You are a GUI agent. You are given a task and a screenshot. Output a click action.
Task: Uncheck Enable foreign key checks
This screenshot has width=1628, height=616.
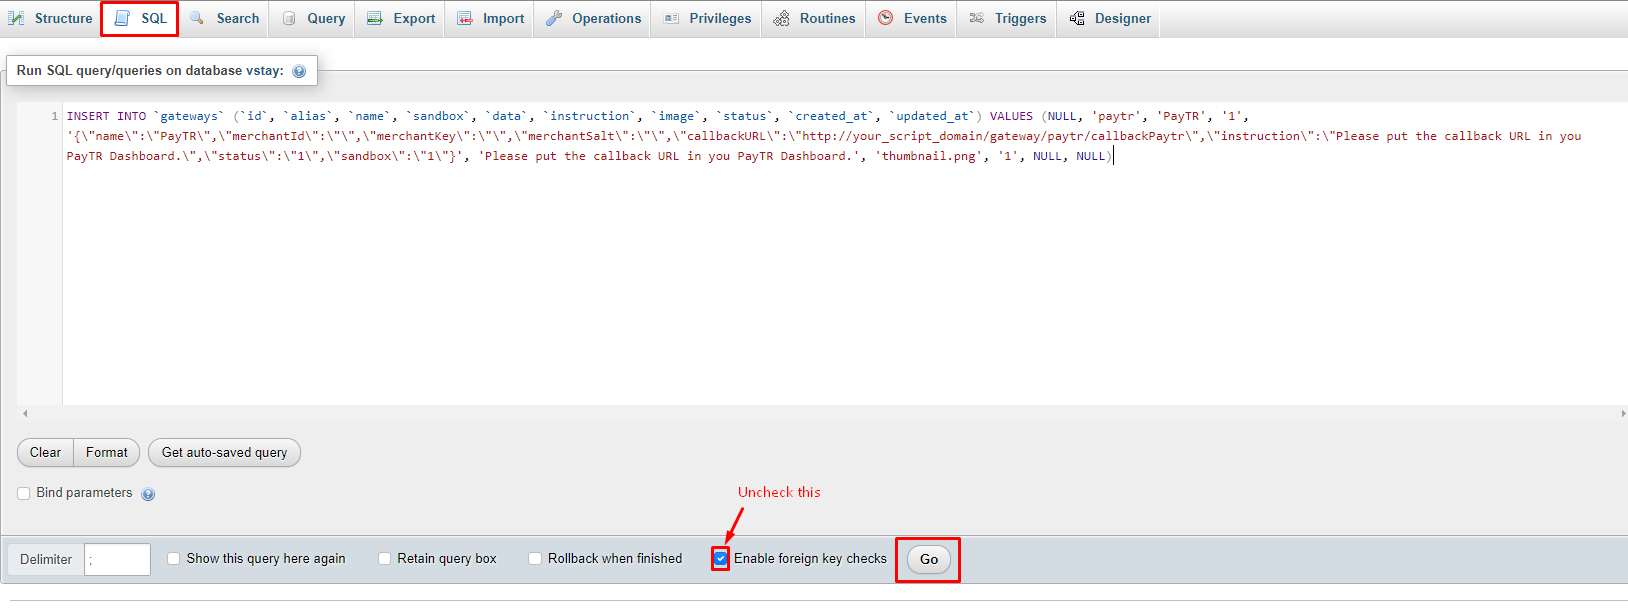coord(721,559)
